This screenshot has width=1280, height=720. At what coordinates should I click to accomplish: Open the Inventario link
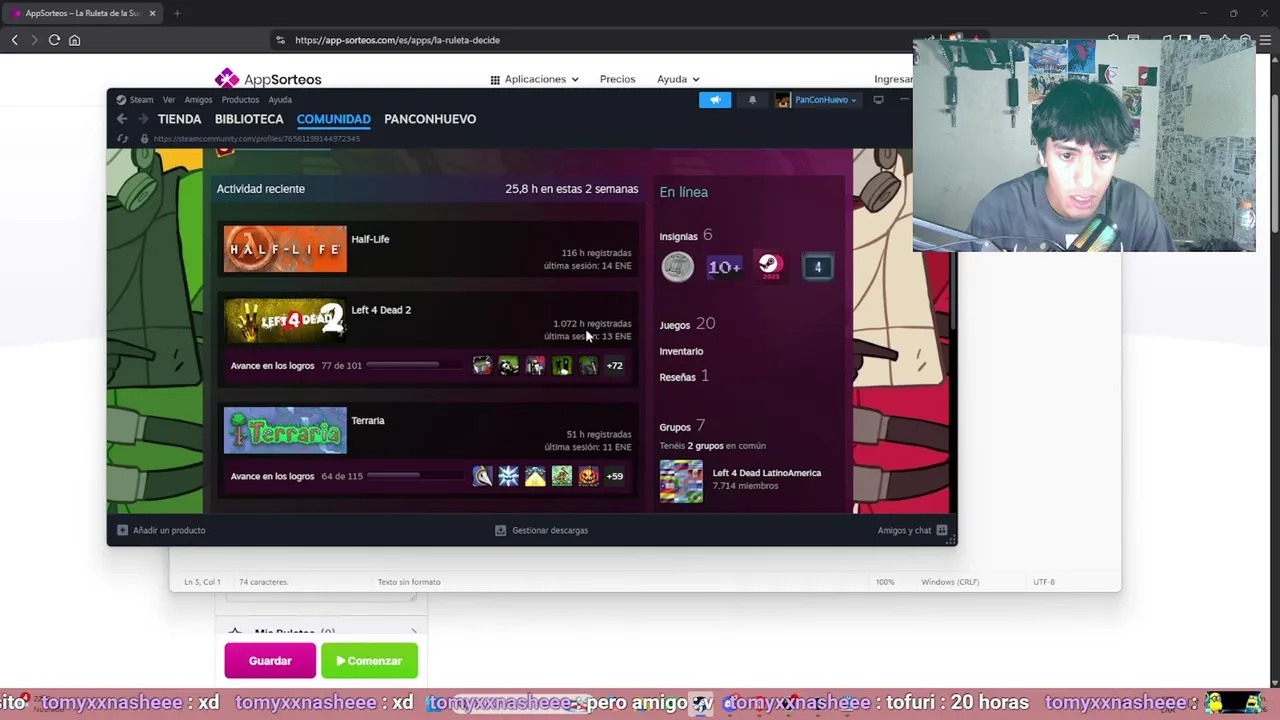tap(681, 351)
